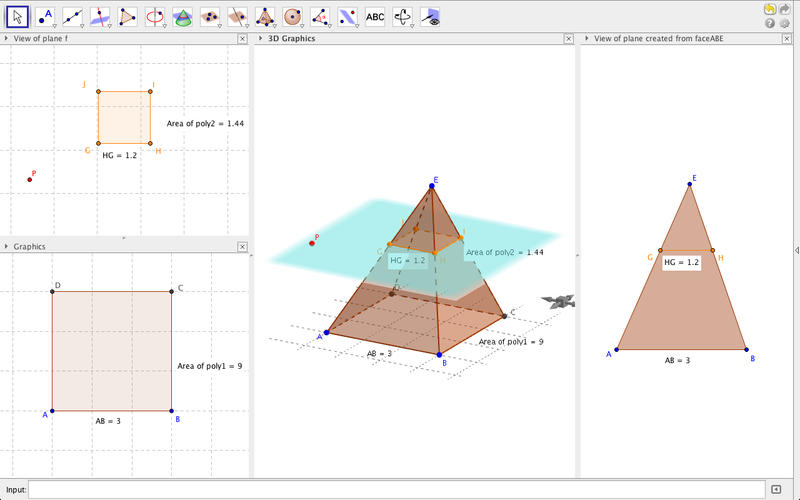800x500 pixels.
Task: Pick the Circle with Axis tool
Action: 155,16
